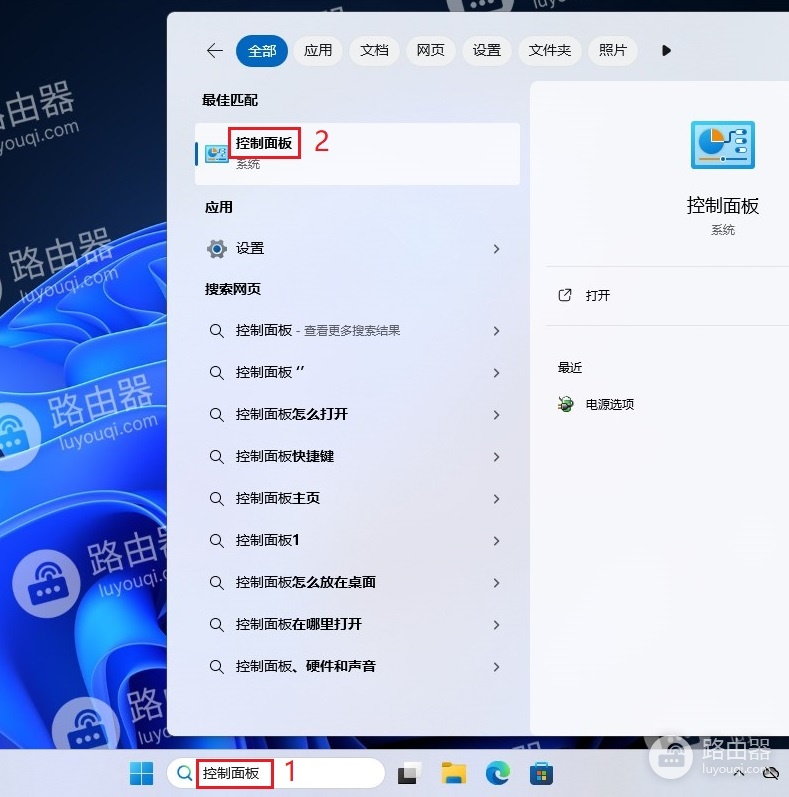Show more filter tabs with play arrow
The image size is (789, 797).
[666, 50]
